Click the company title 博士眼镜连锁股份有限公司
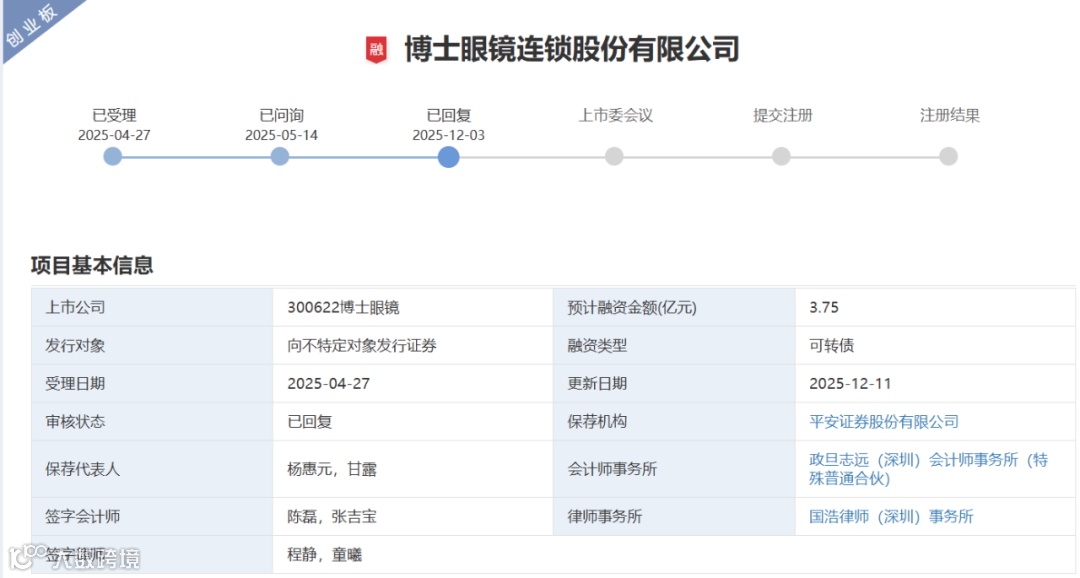1080x578 pixels. 572,50
